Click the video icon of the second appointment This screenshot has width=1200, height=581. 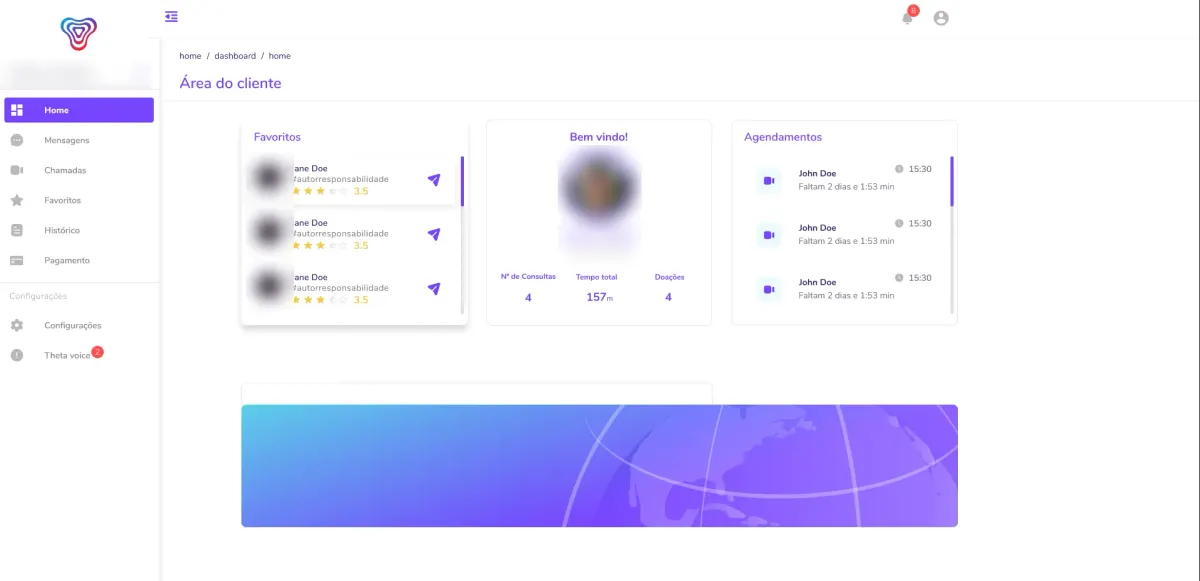pyautogui.click(x=769, y=234)
